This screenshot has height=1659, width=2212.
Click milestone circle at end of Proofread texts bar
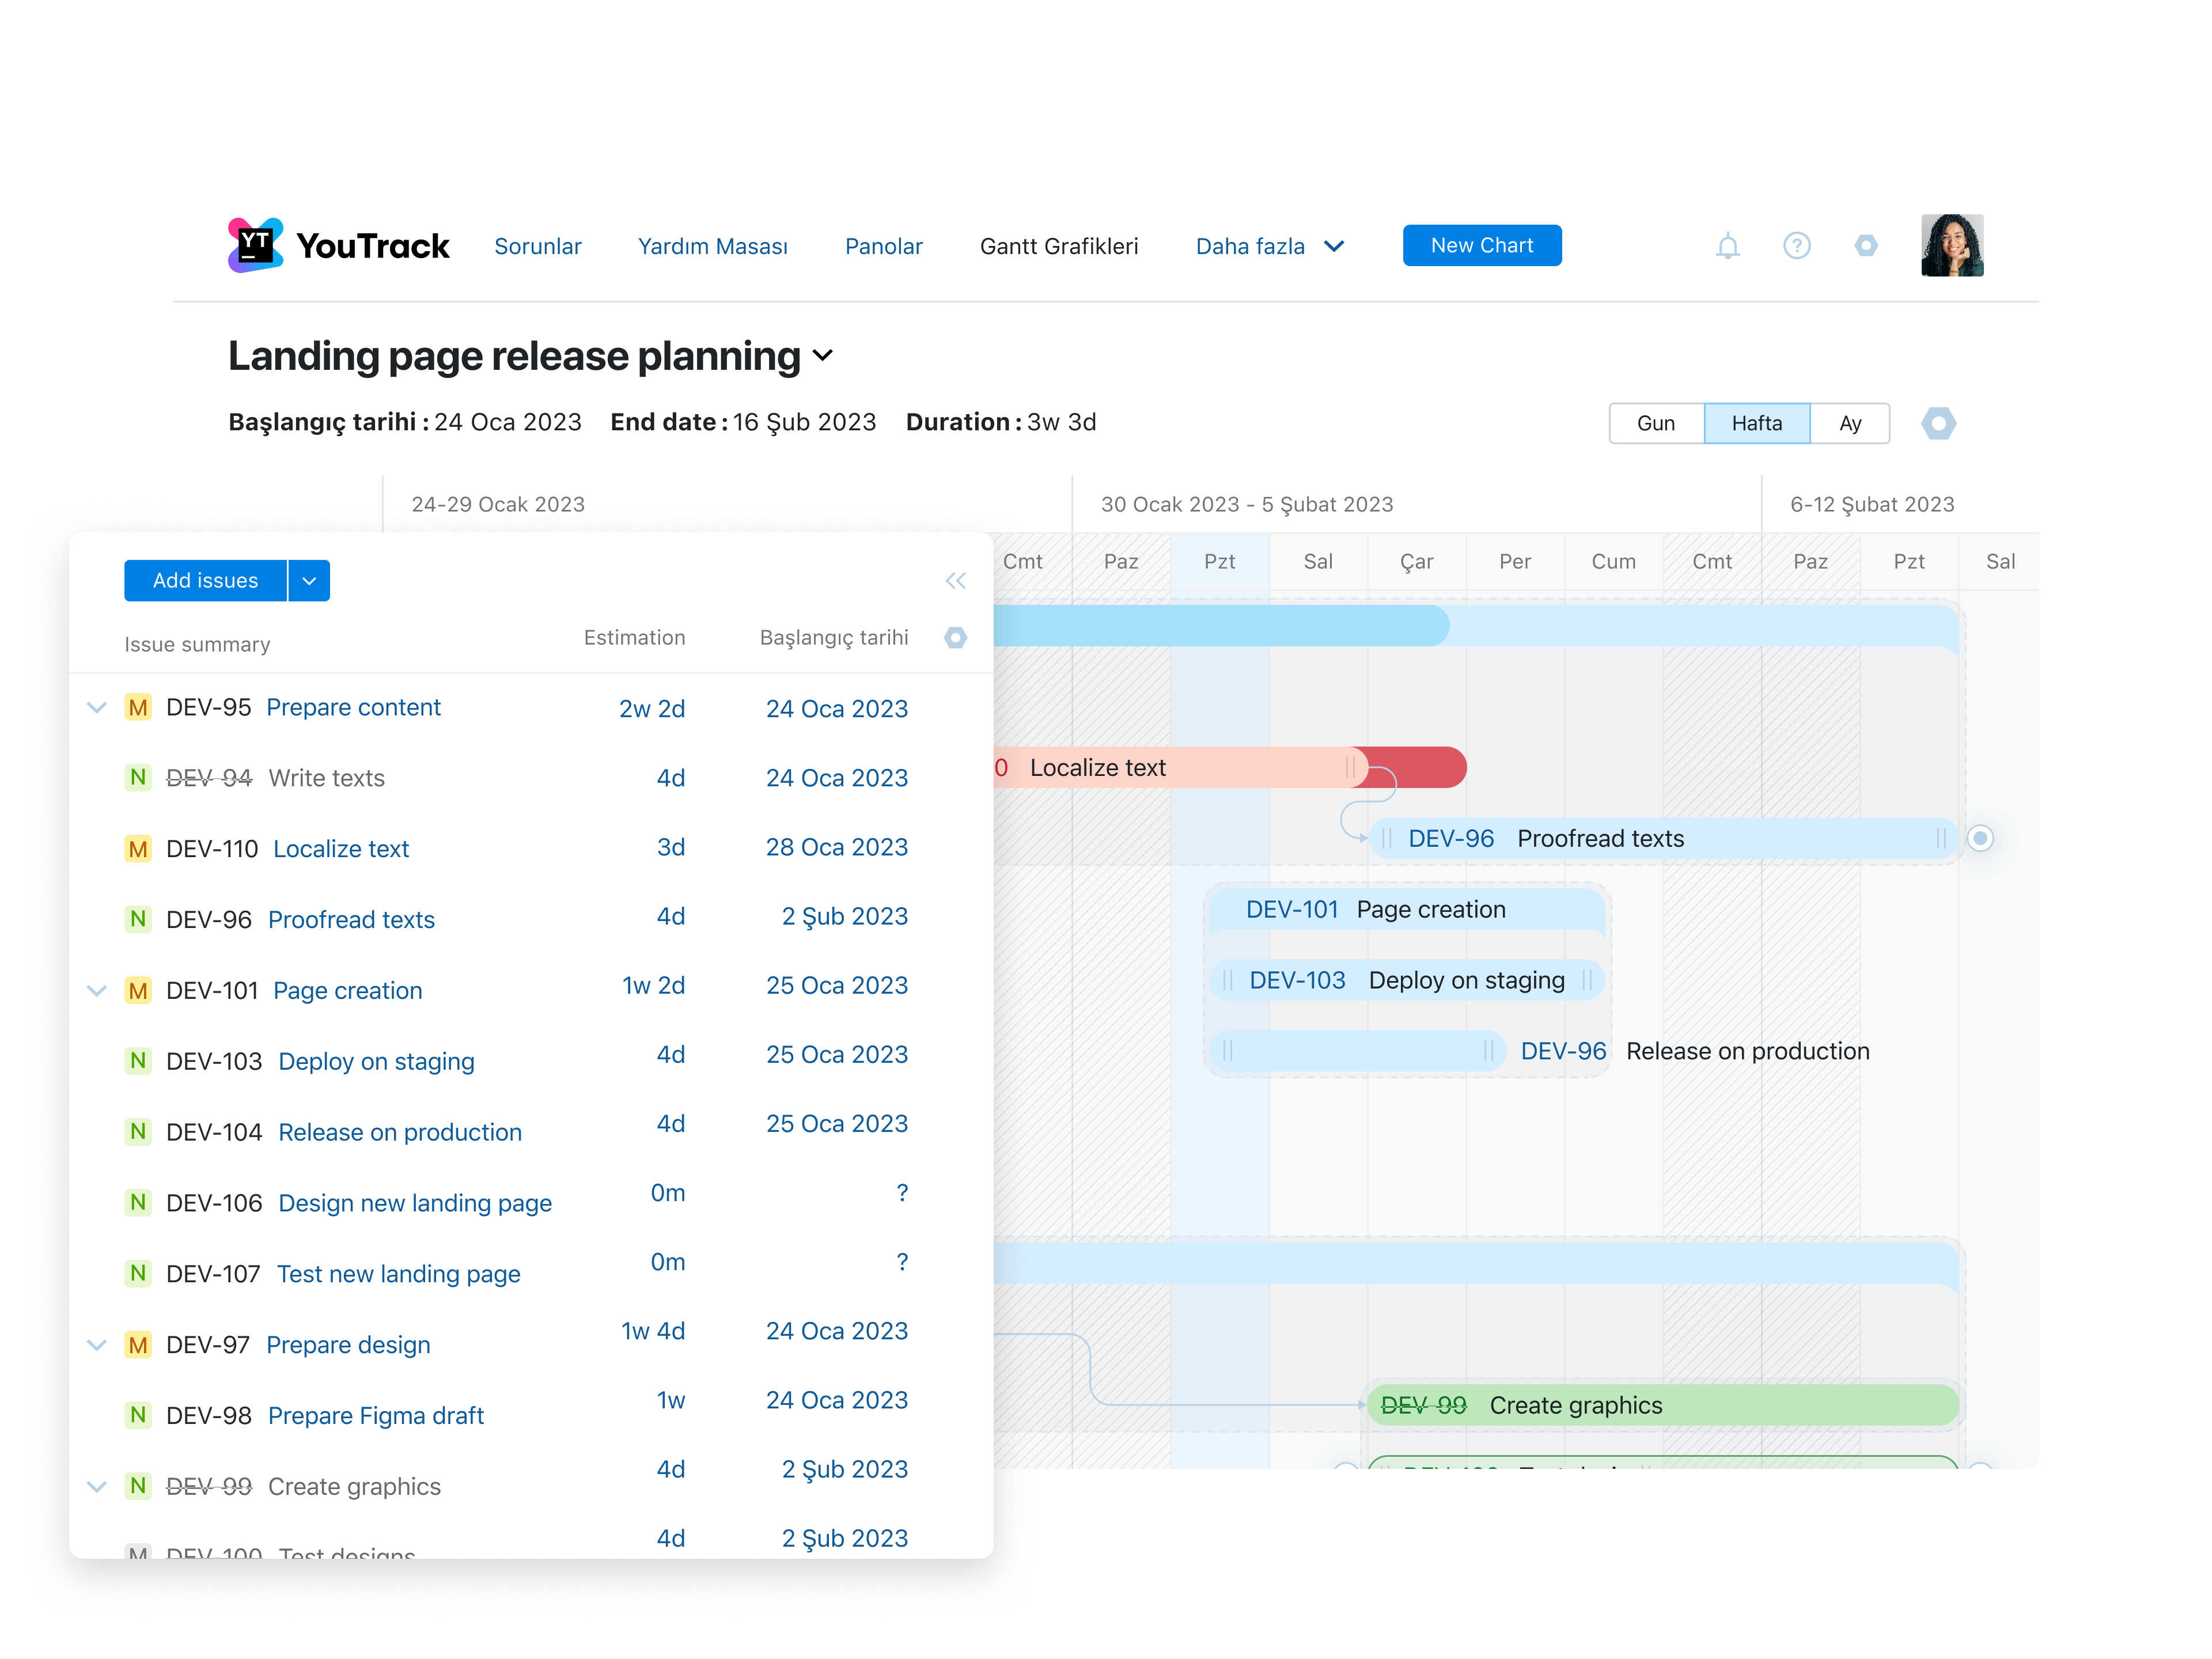point(1981,838)
